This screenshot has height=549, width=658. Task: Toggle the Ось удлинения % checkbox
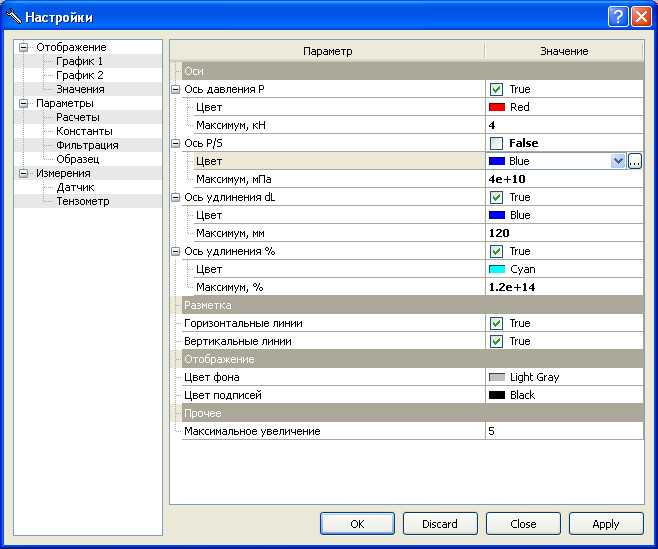496,251
